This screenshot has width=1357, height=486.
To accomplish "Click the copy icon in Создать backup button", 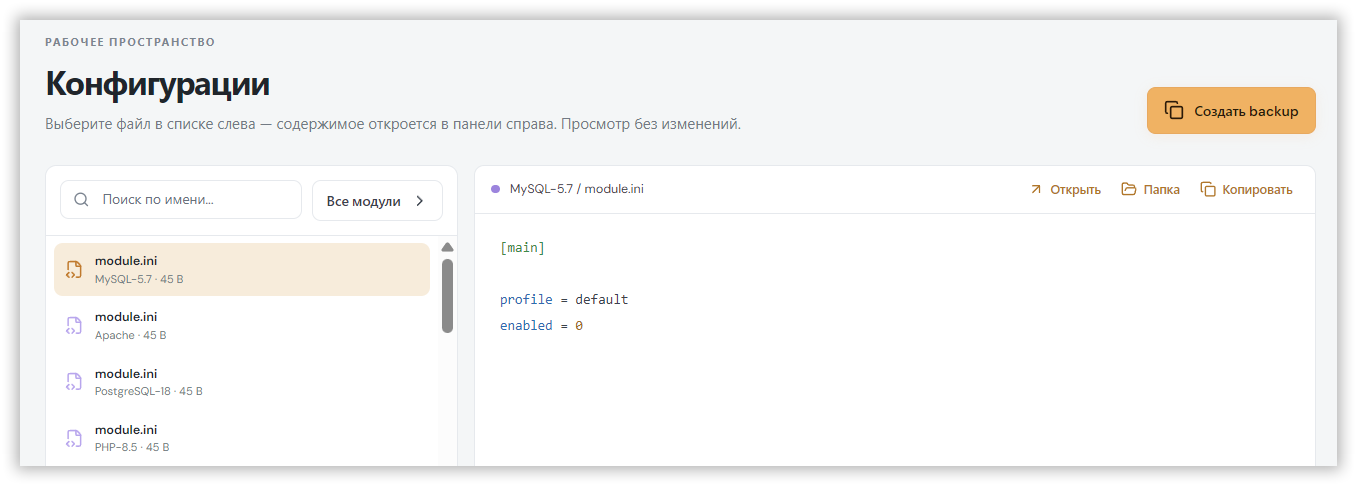I will pos(1174,111).
